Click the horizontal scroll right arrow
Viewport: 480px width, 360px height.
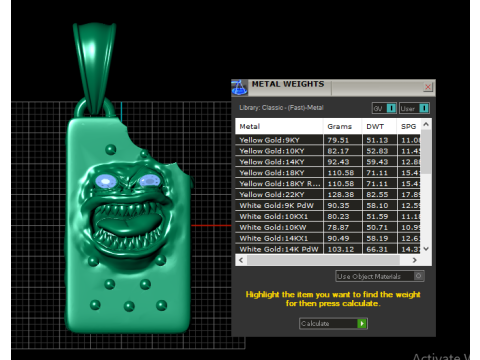click(x=414, y=260)
